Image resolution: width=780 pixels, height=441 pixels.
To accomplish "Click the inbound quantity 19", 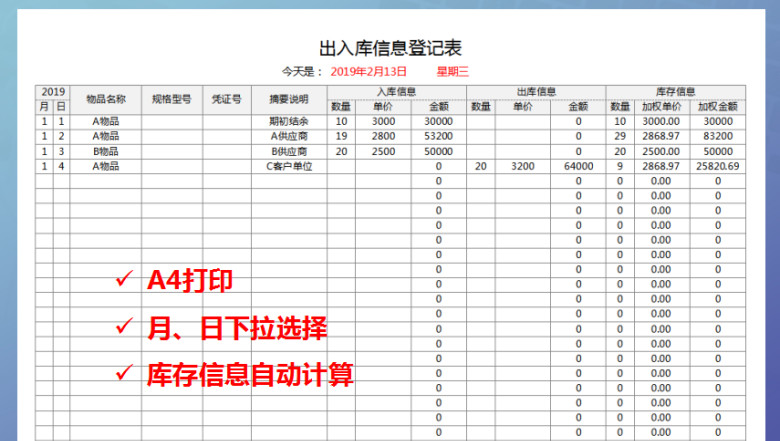I will (x=341, y=136).
